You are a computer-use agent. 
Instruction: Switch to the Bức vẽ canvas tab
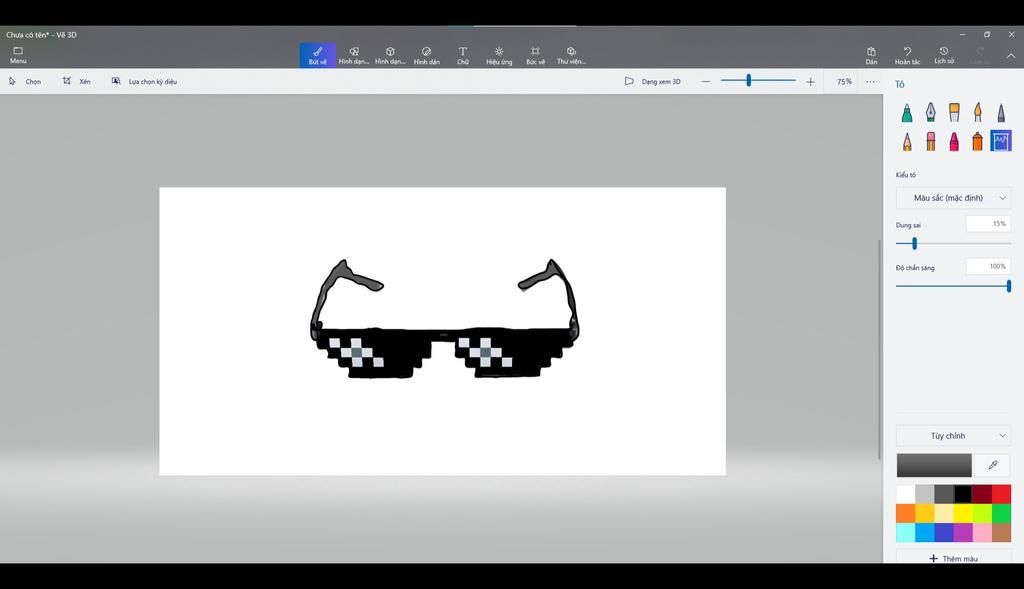(535, 56)
